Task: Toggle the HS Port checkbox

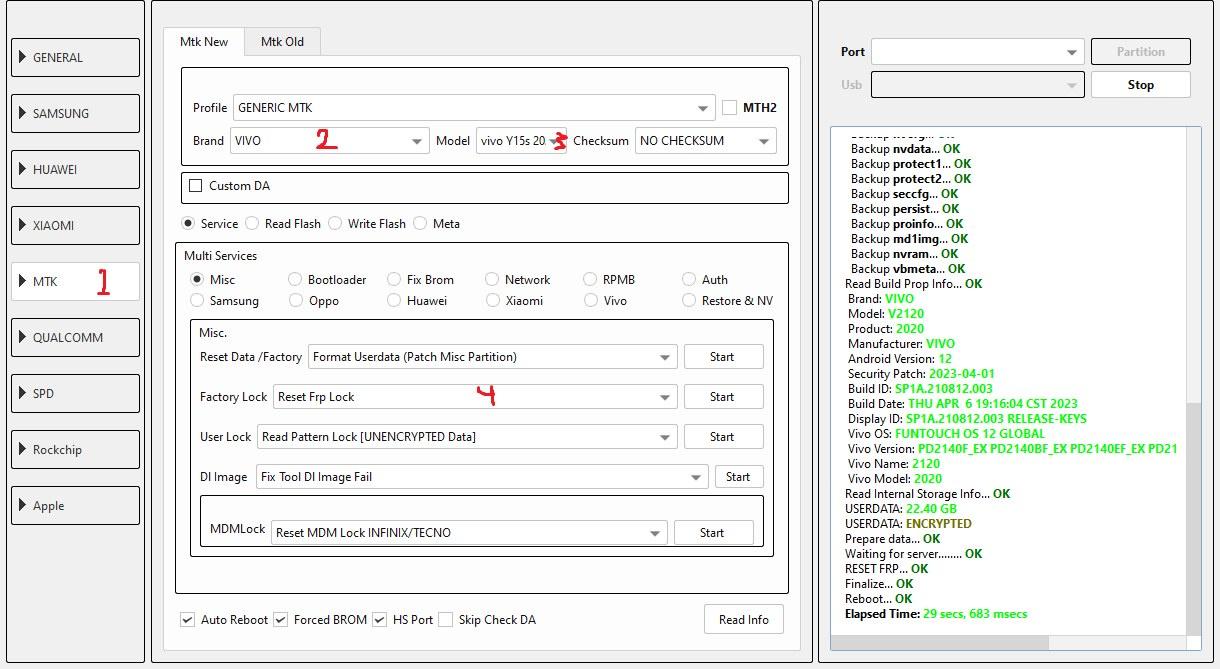Action: [379, 620]
